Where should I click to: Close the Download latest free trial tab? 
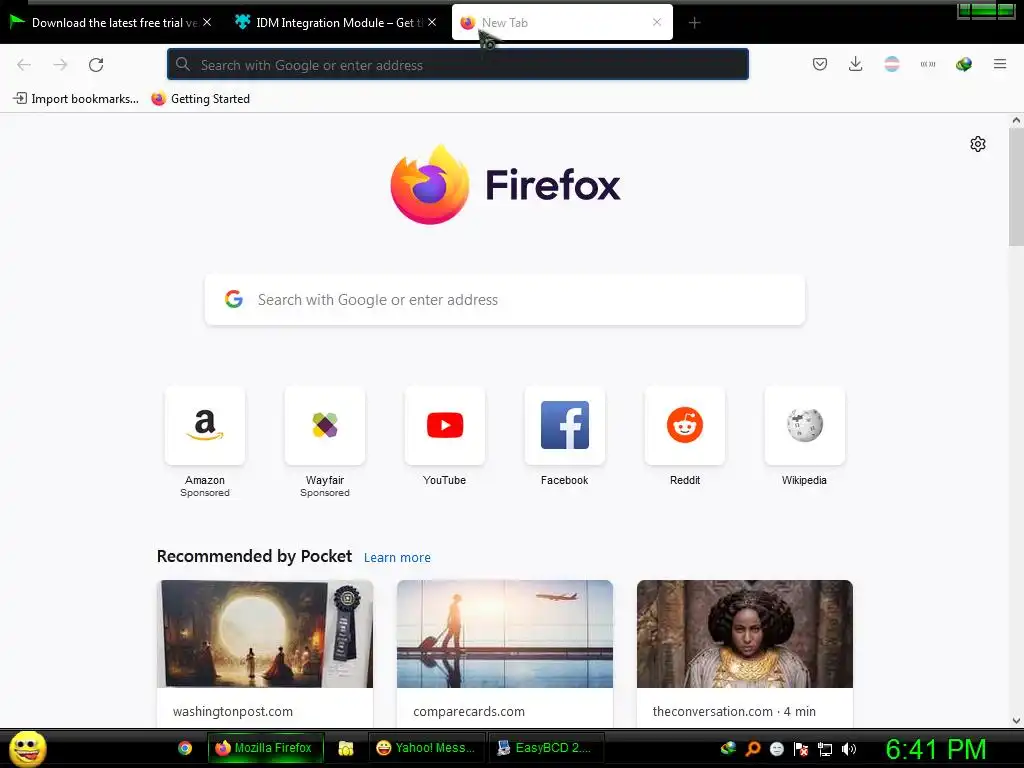pyautogui.click(x=207, y=22)
